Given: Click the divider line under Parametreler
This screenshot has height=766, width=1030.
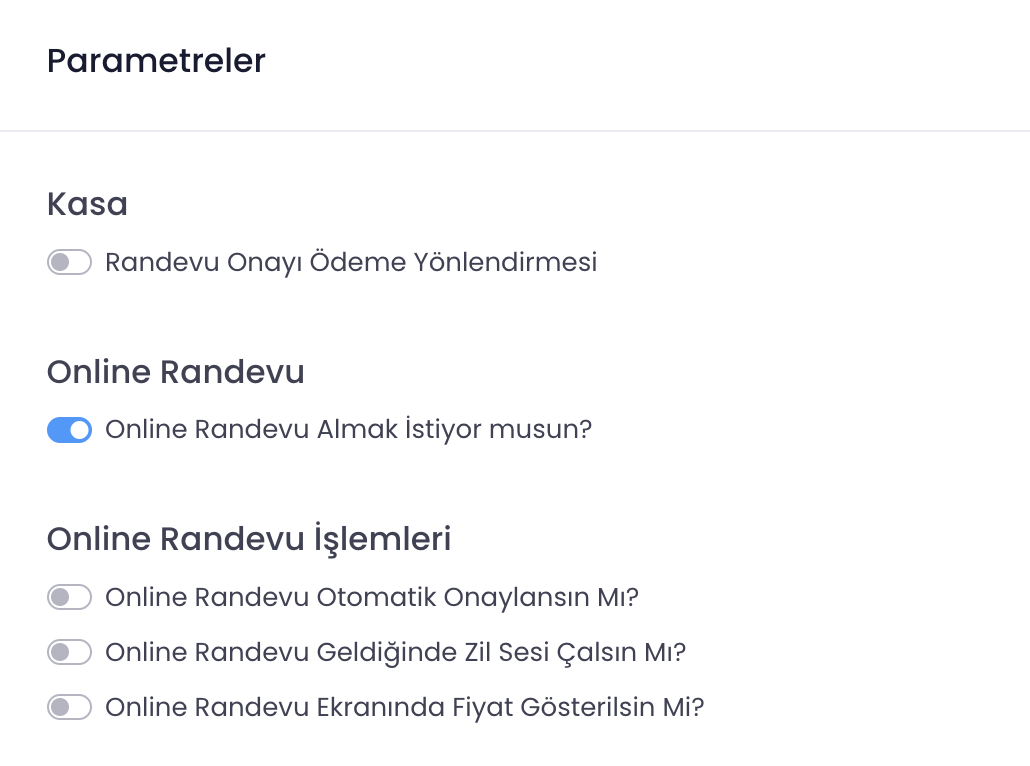Looking at the screenshot, I should click(515, 131).
